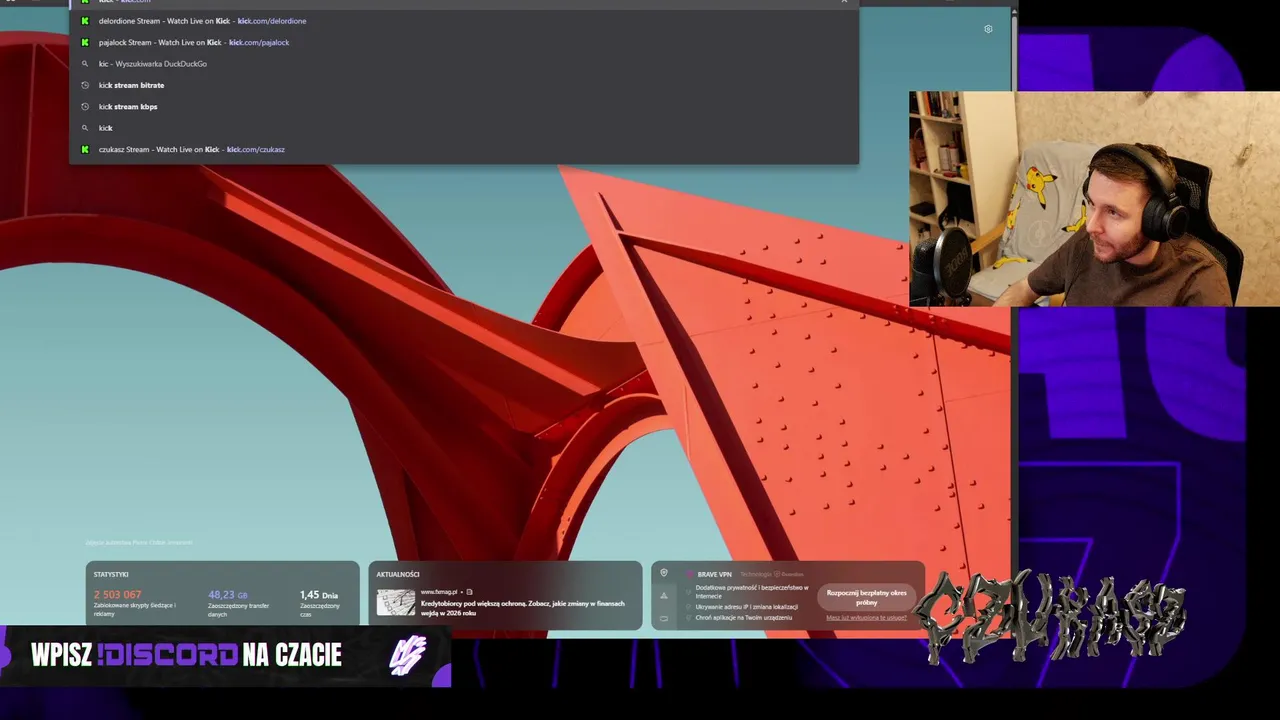Click the bottom icon in VPN widget sidebar
This screenshot has width=1280, height=720.
click(x=664, y=618)
